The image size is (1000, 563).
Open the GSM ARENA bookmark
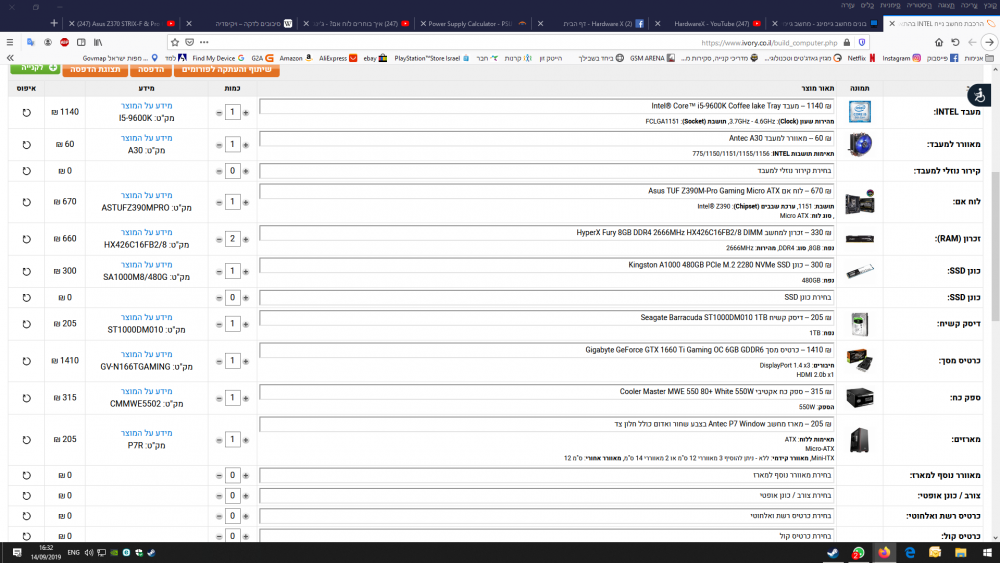pyautogui.click(x=652, y=58)
